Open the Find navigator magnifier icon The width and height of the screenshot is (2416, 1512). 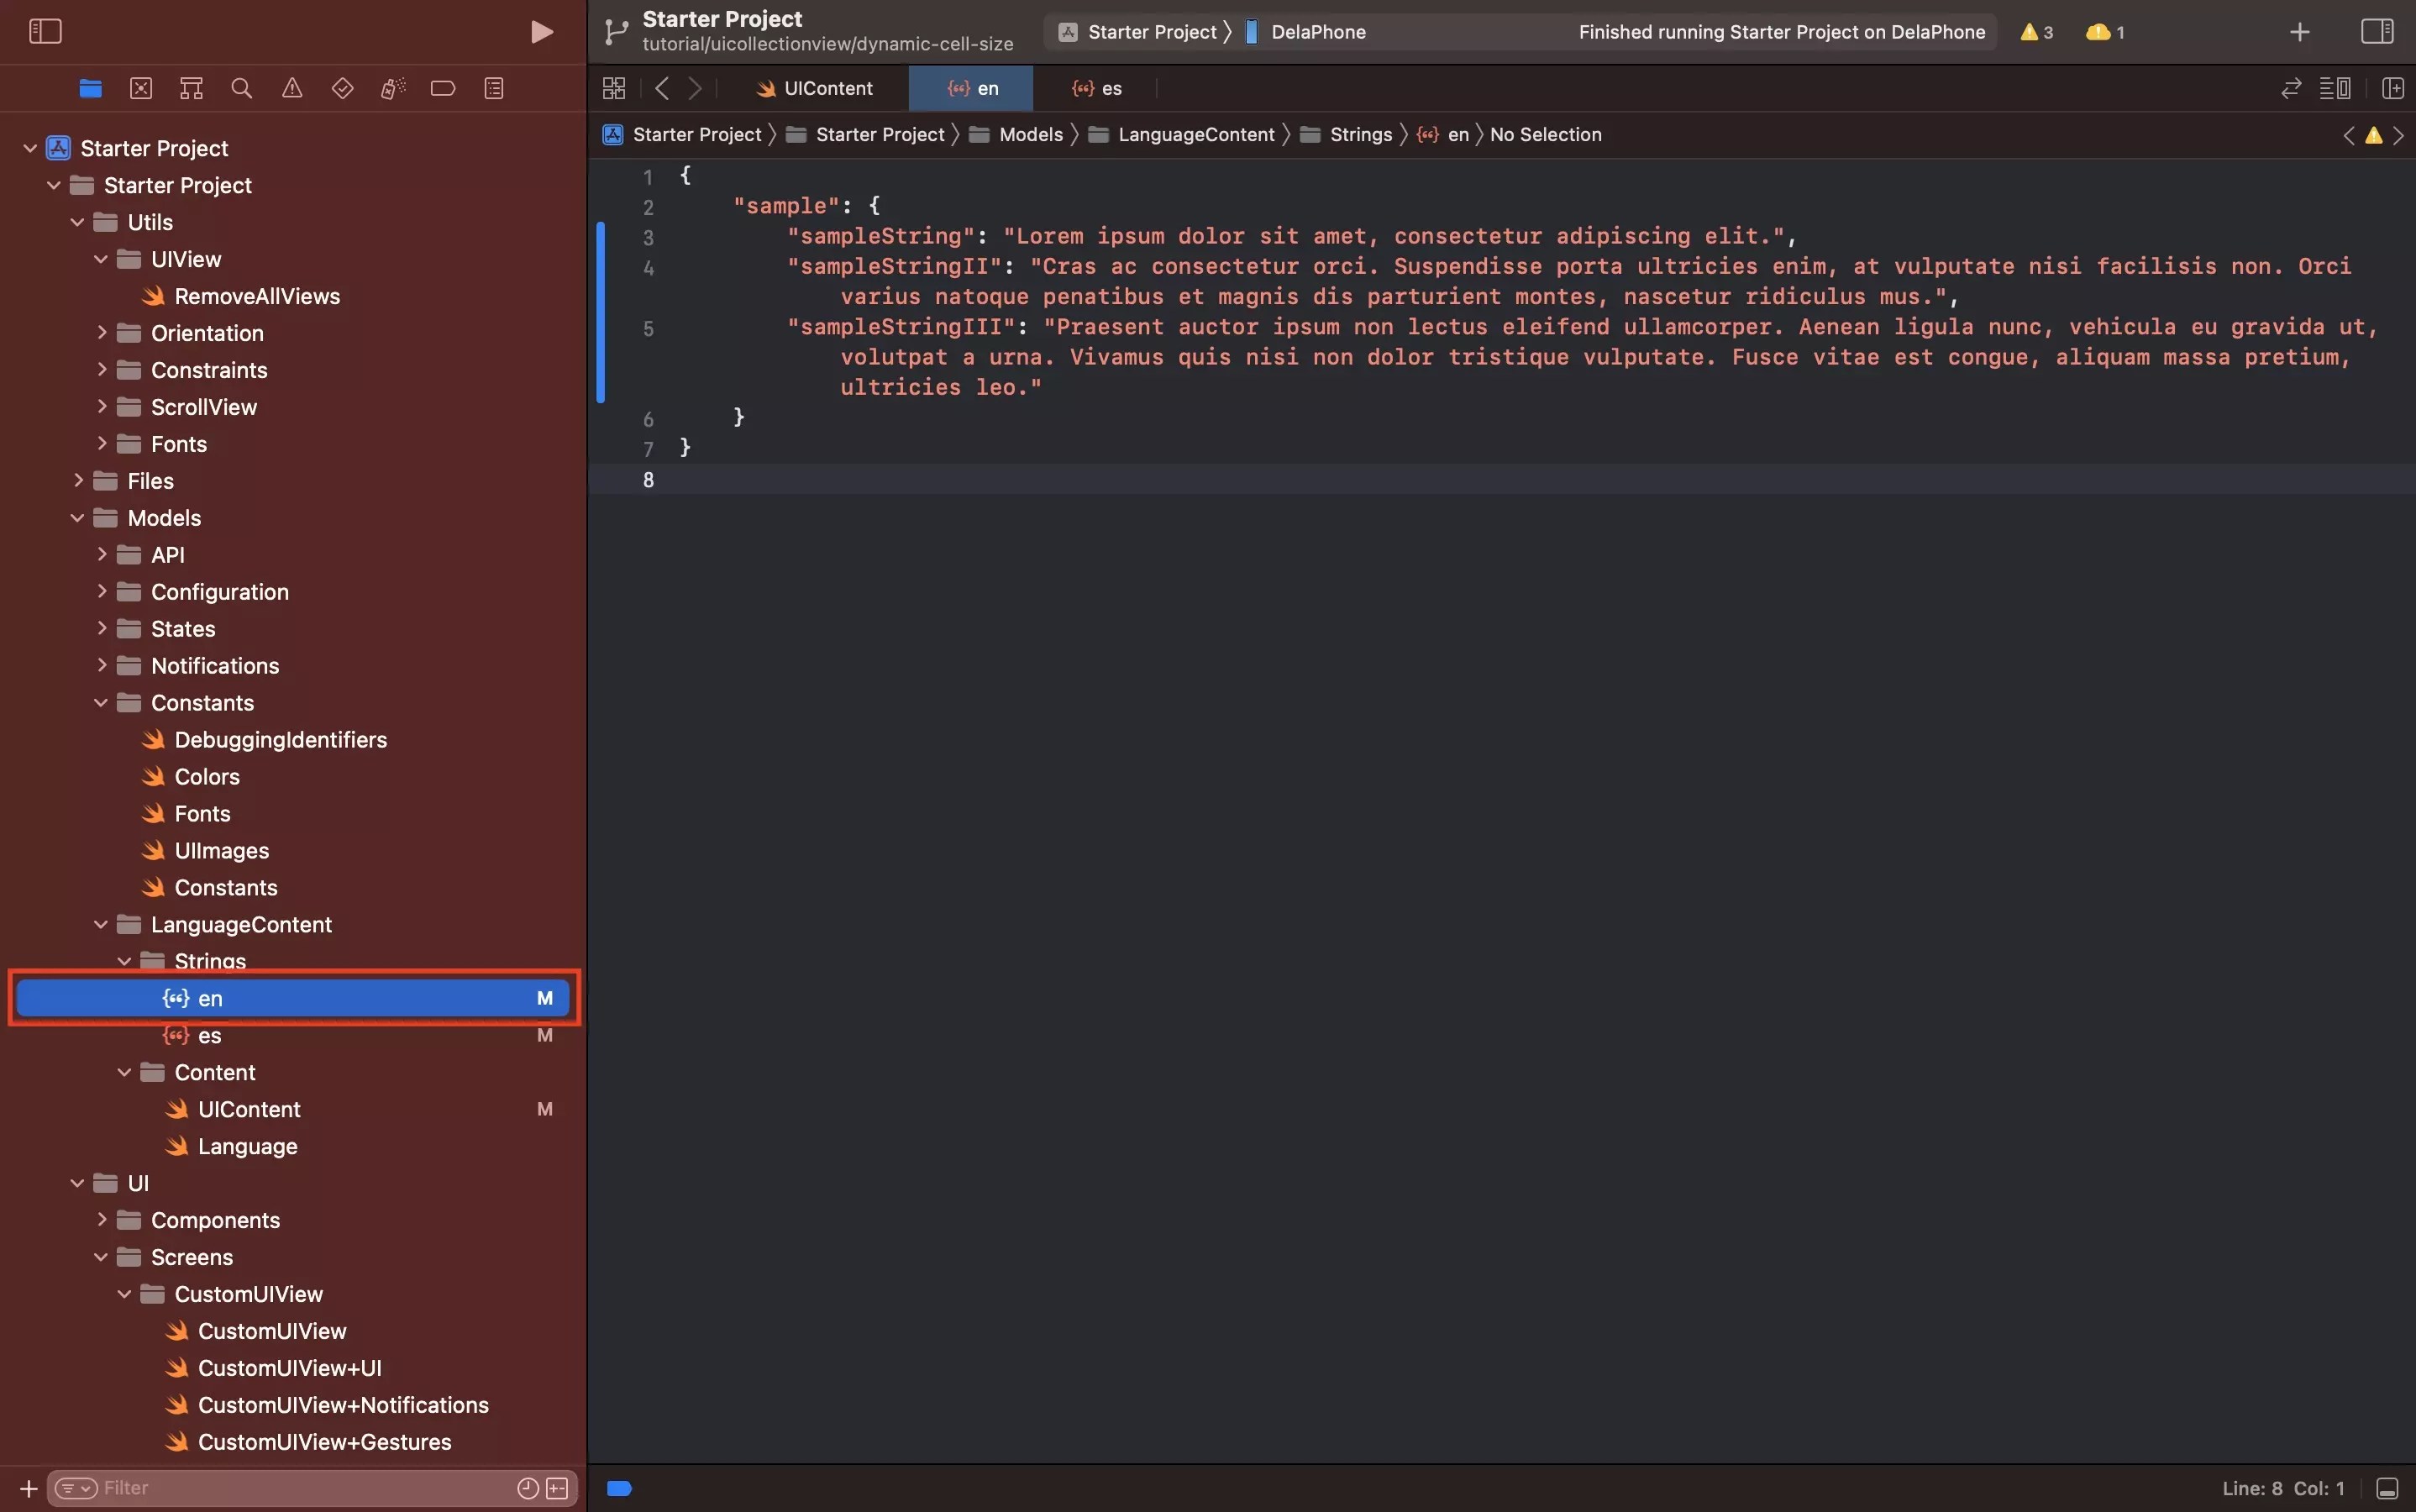pos(241,89)
